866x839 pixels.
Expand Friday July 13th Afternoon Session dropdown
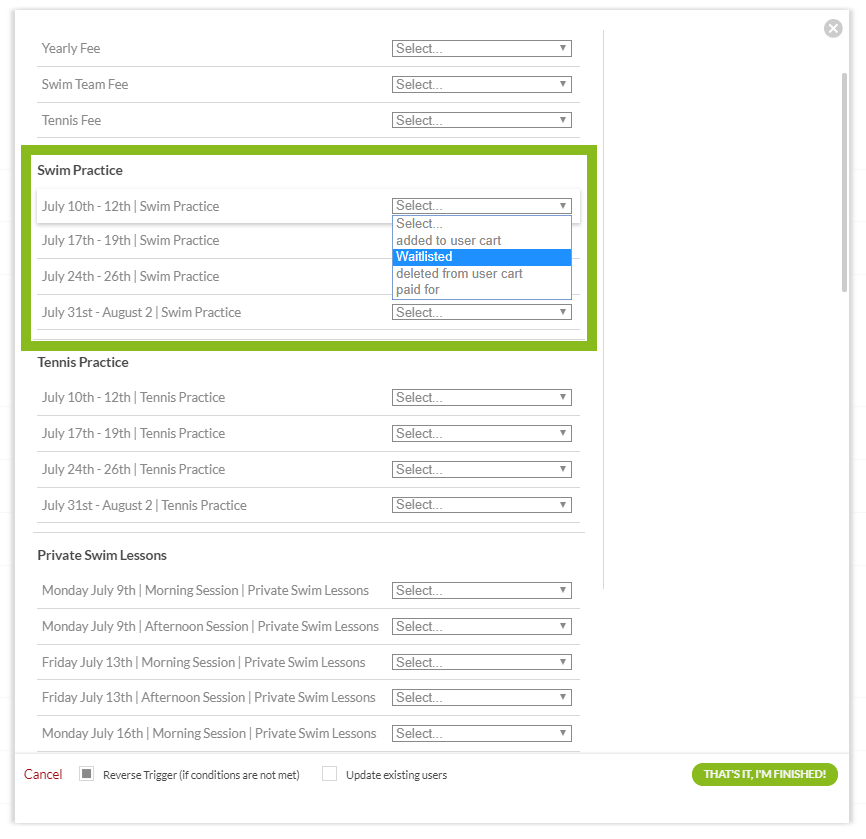tap(481, 697)
